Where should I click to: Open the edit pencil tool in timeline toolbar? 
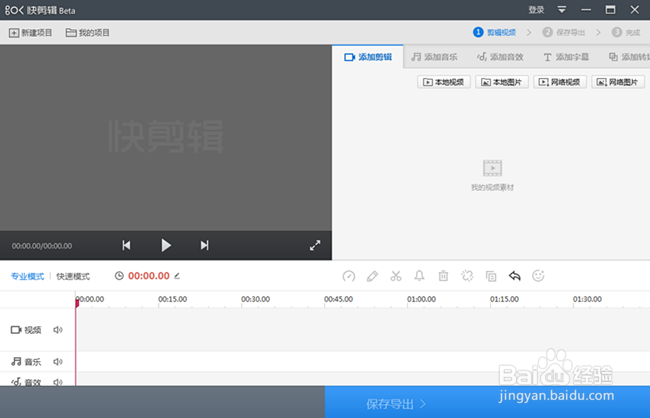372,276
